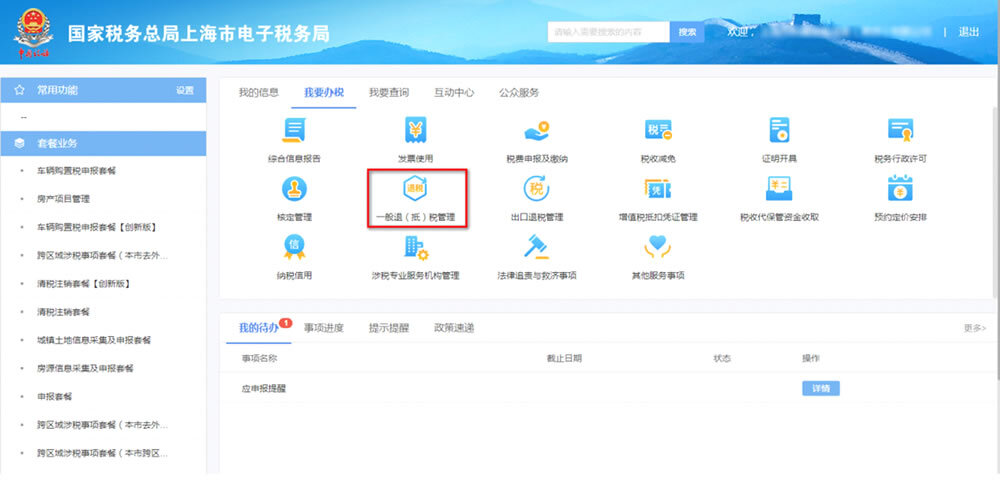The height and width of the screenshot is (494, 1000).
Task: Open 综合信息报告 icon
Action: (x=294, y=131)
